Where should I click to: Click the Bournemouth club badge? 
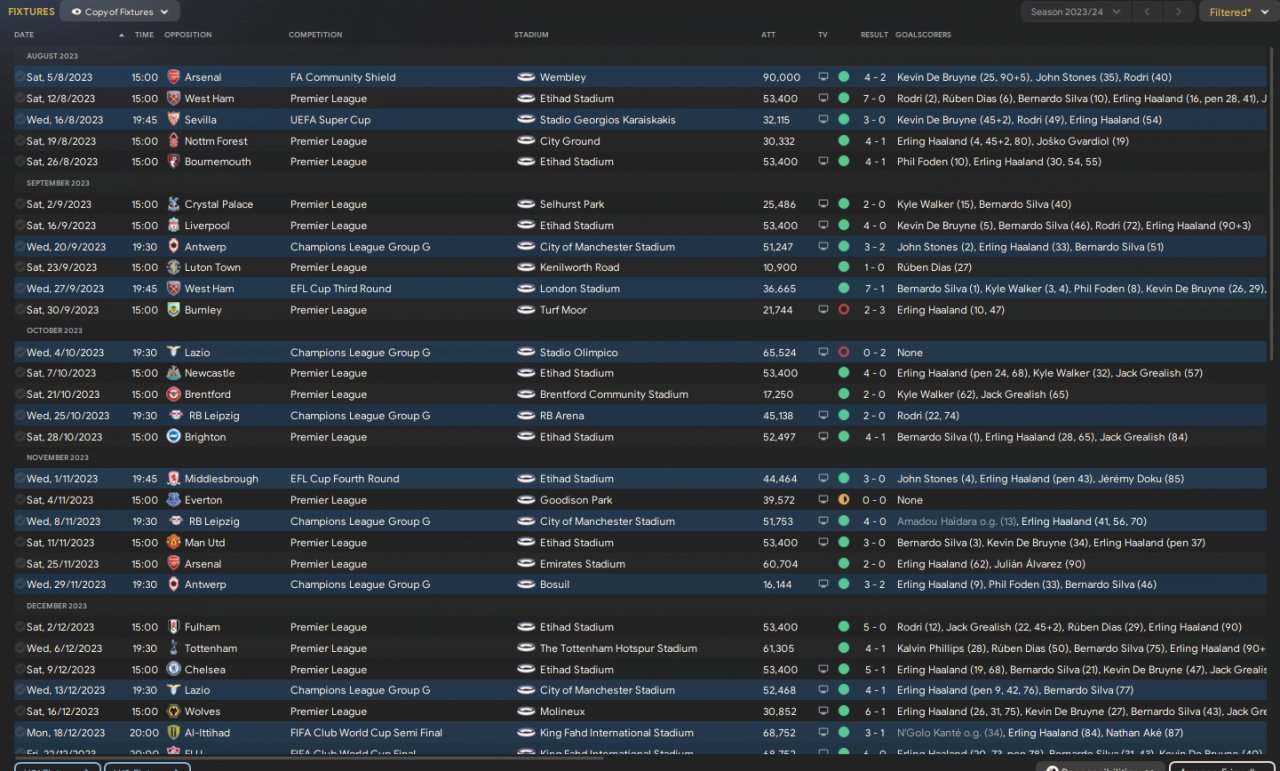coord(174,162)
